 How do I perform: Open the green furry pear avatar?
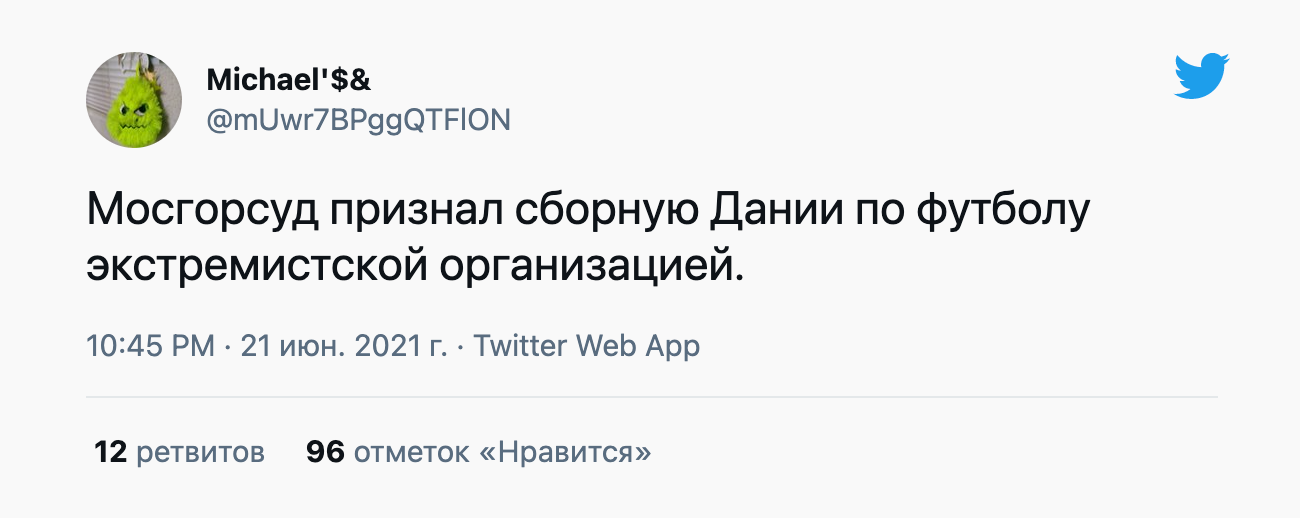[135, 100]
